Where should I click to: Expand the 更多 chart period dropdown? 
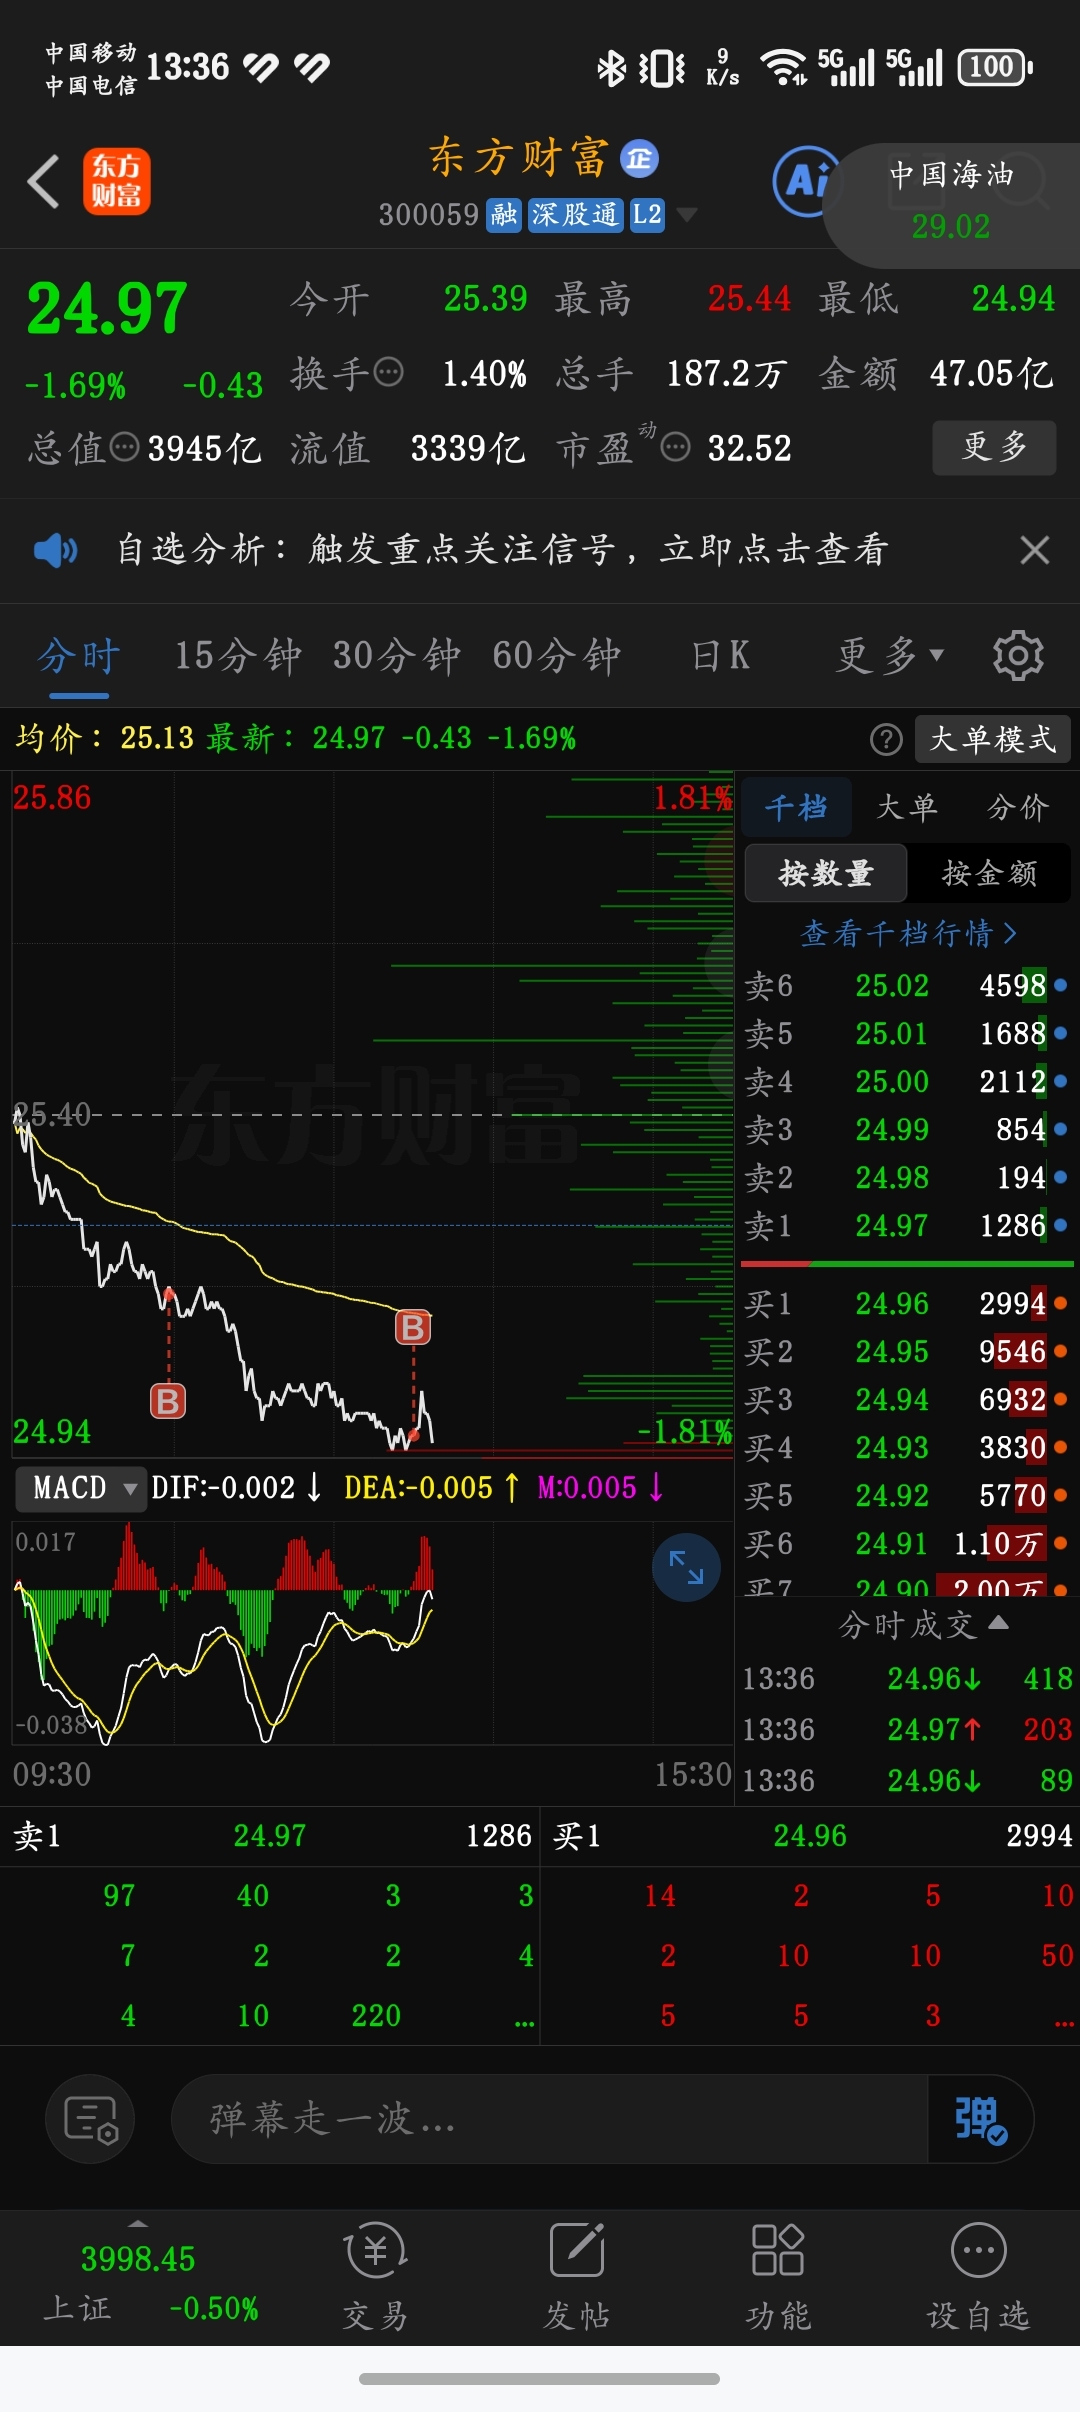[x=890, y=656]
